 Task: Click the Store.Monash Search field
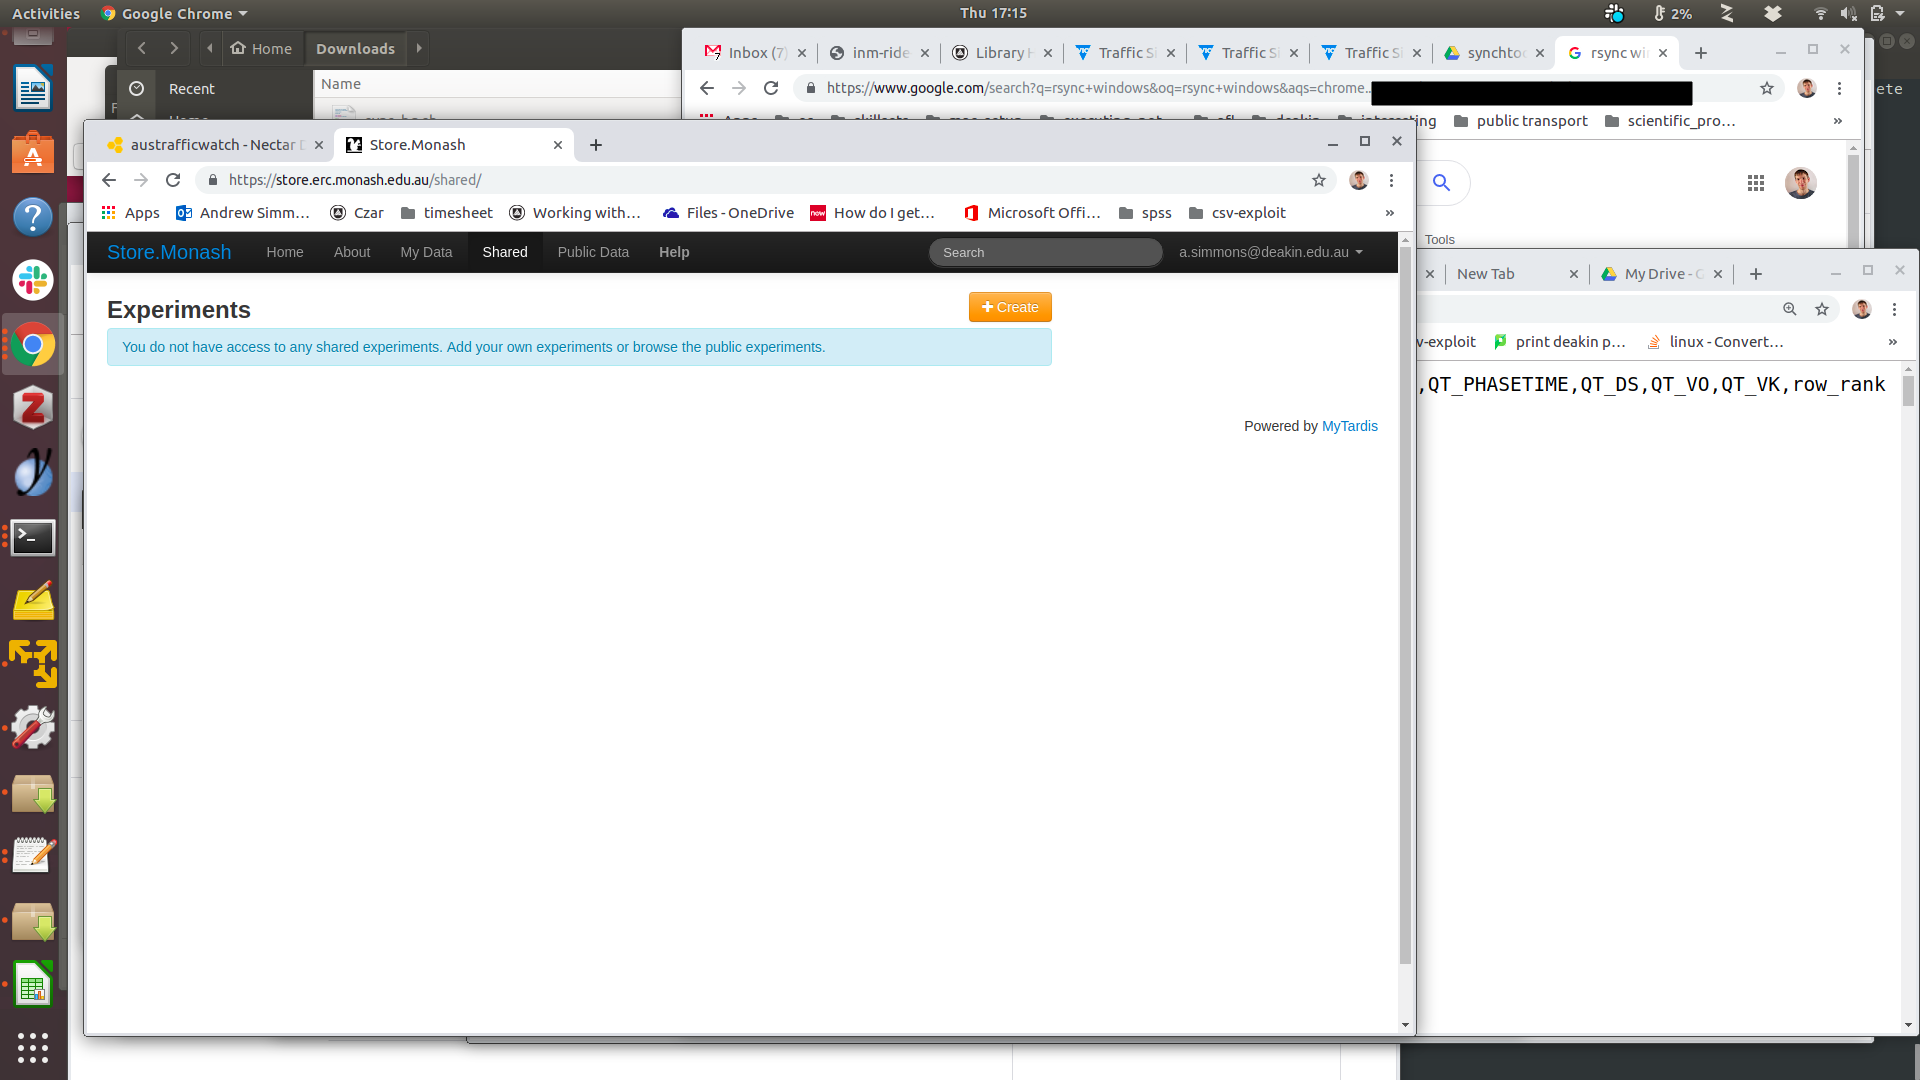click(1045, 252)
